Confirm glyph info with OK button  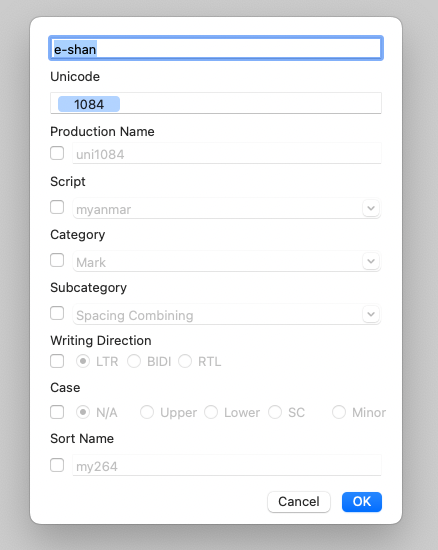[x=362, y=502]
